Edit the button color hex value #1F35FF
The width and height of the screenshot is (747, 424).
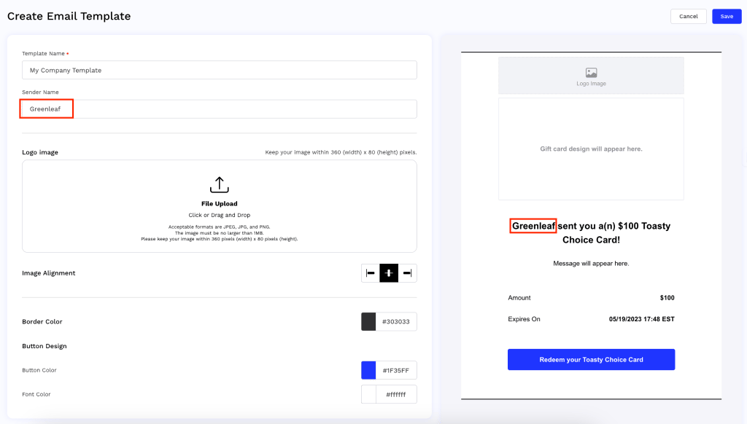[396, 370]
